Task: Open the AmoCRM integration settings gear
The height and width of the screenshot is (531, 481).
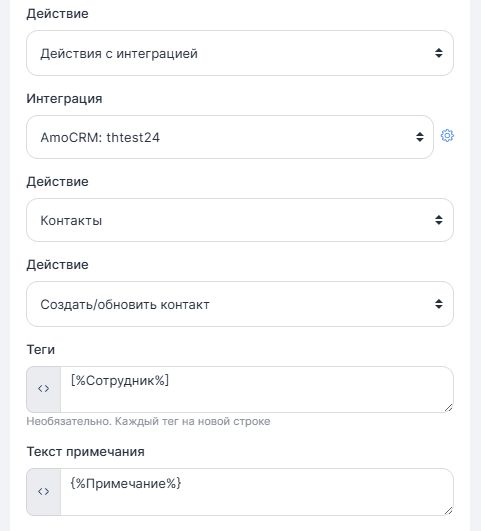Action: pos(447,136)
